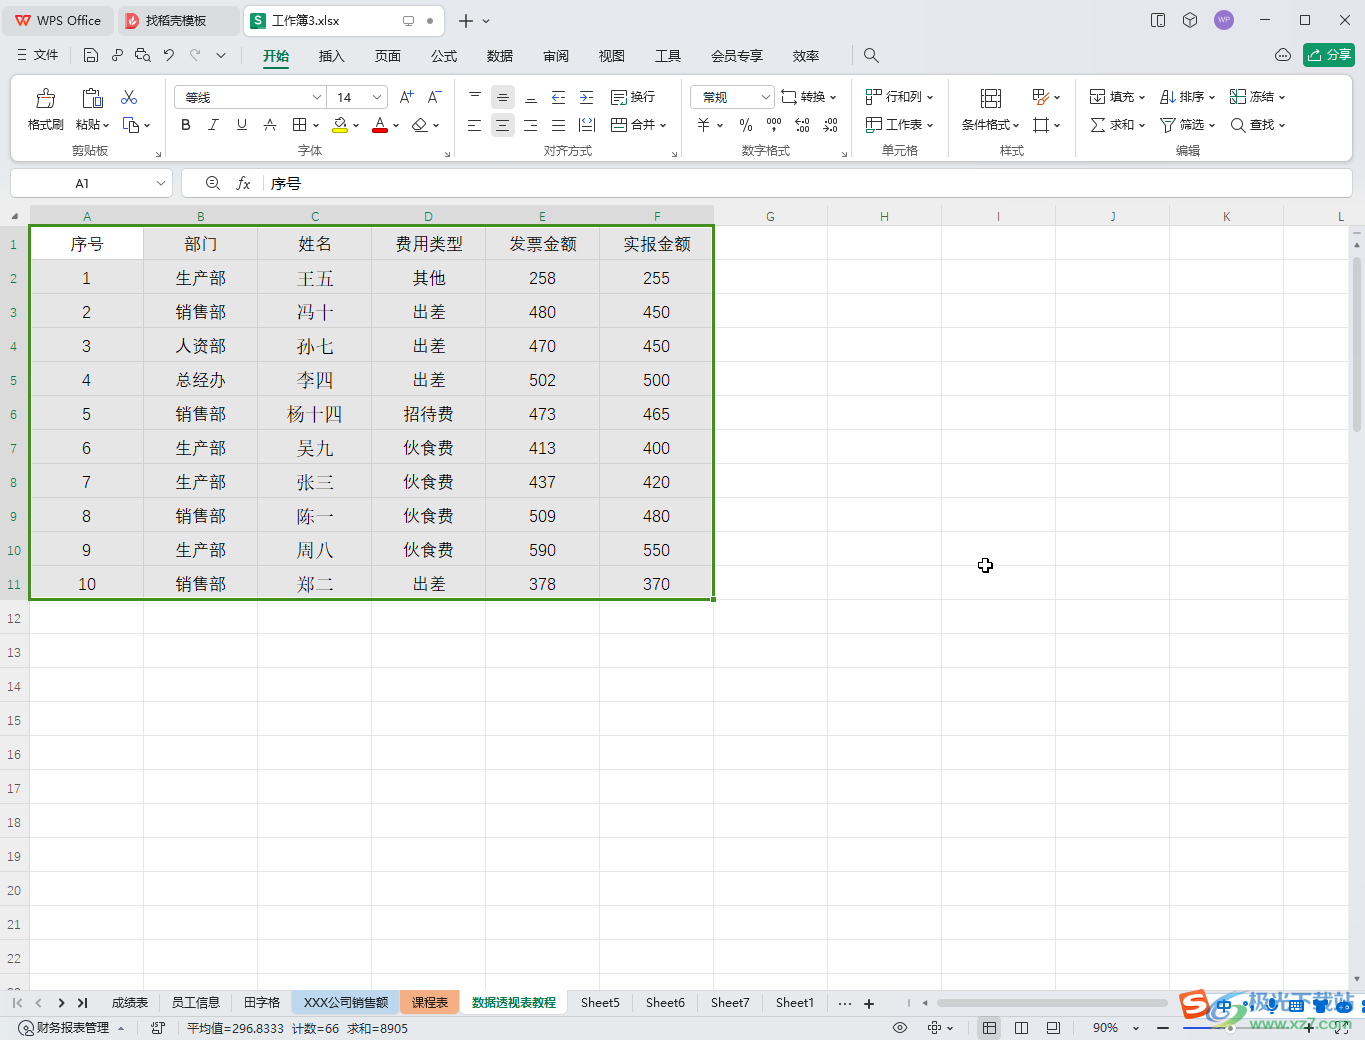Increase indent in alignment group
This screenshot has height=1040, width=1365.
587,97
